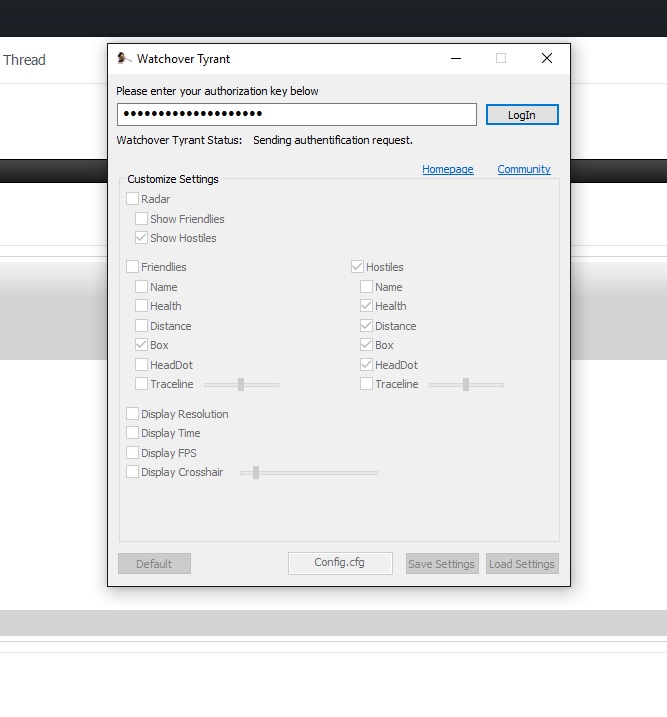Click the Display Crosshair slider
Screen dimensions: 667x717
257,472
